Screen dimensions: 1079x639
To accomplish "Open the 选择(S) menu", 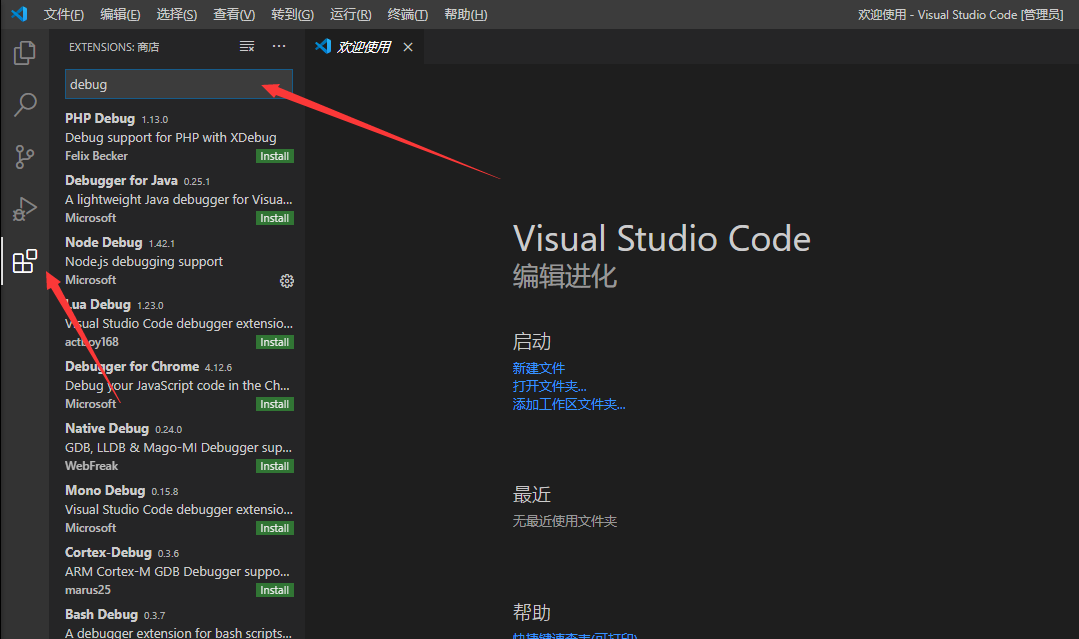I will pyautogui.click(x=176, y=14).
